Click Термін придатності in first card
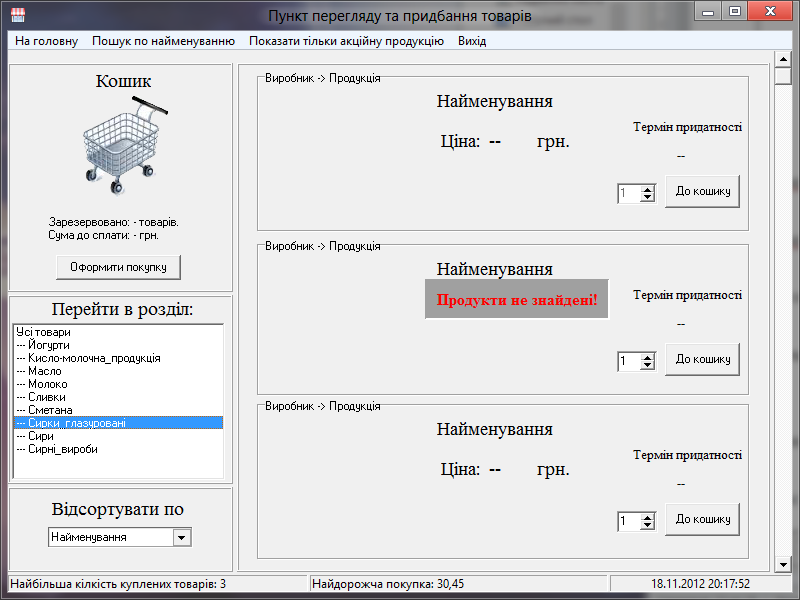The image size is (800, 600). pyautogui.click(x=687, y=127)
